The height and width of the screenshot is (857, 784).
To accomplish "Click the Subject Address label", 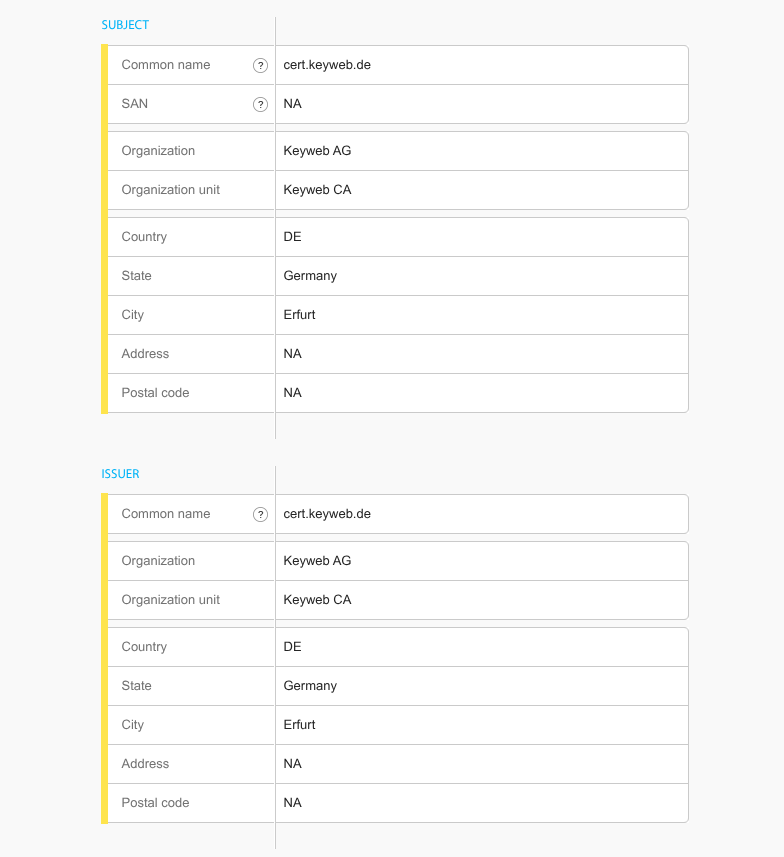I will click(x=145, y=354).
